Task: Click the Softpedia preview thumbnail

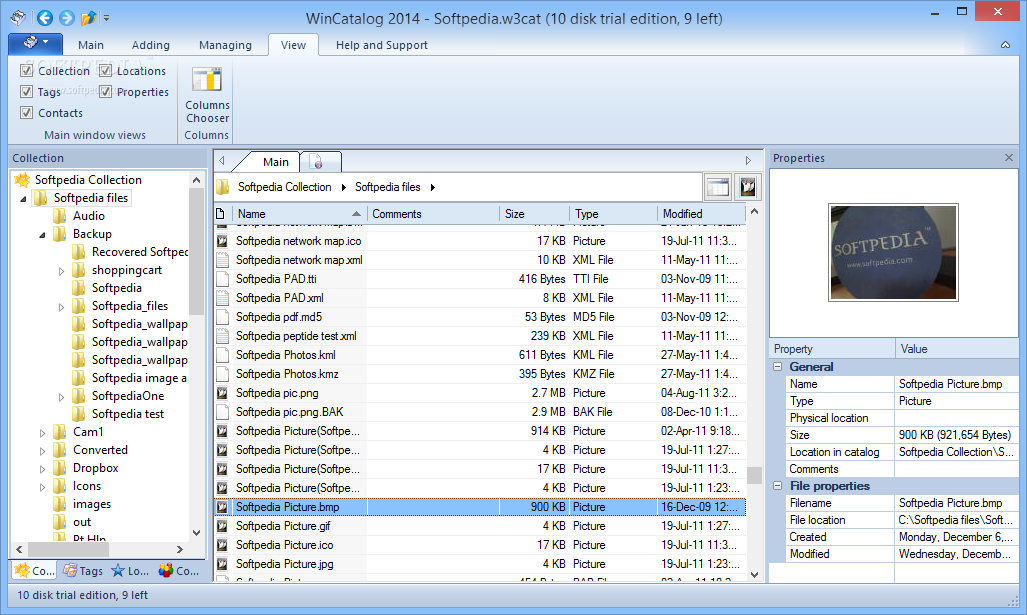Action: pyautogui.click(x=893, y=252)
